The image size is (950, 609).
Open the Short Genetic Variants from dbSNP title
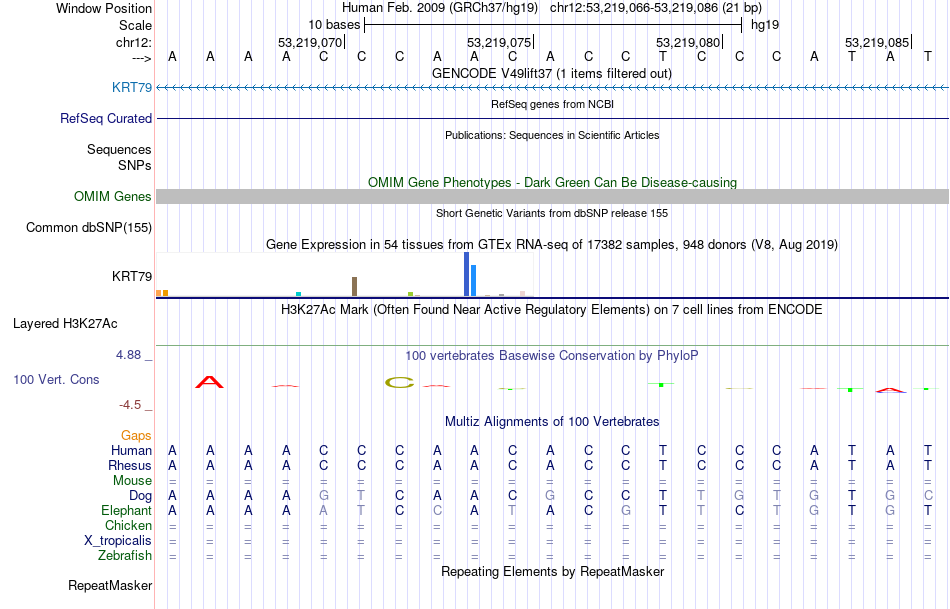552,213
